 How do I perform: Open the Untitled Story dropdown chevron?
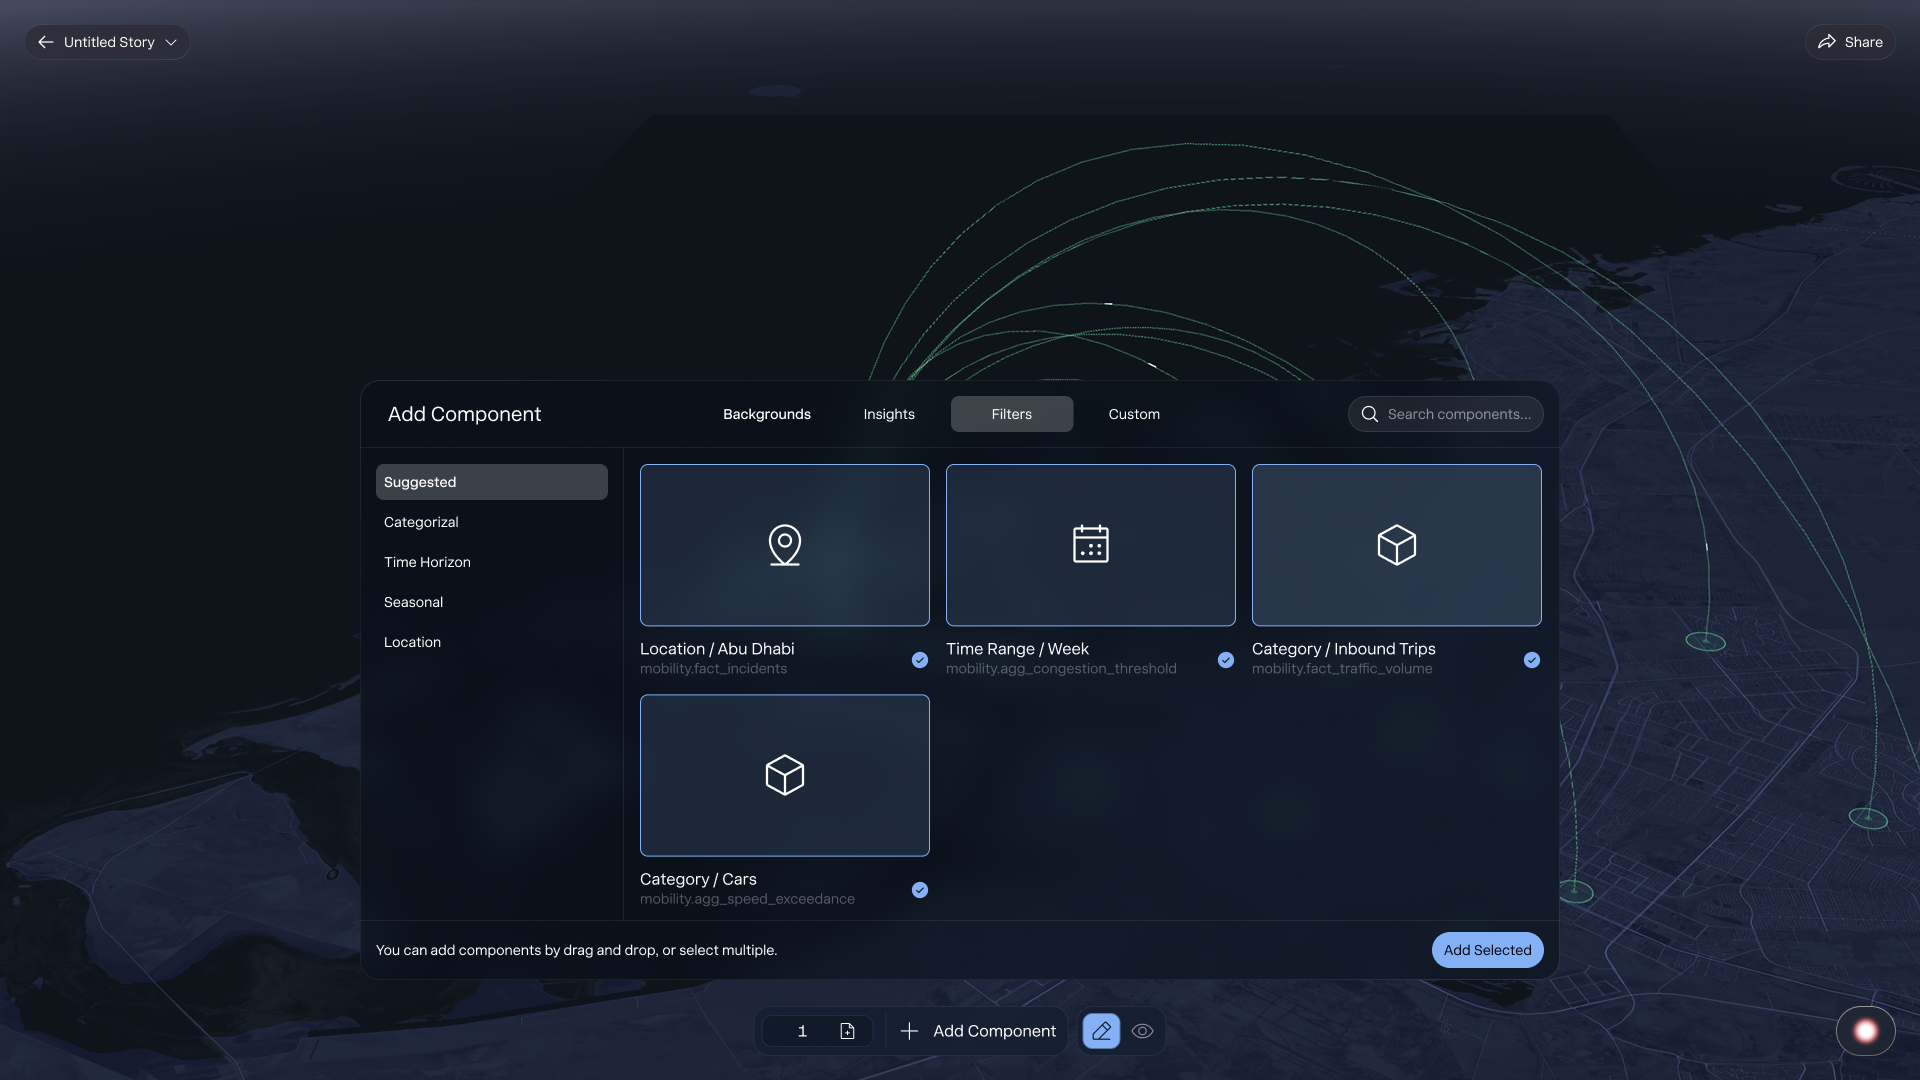click(x=172, y=42)
